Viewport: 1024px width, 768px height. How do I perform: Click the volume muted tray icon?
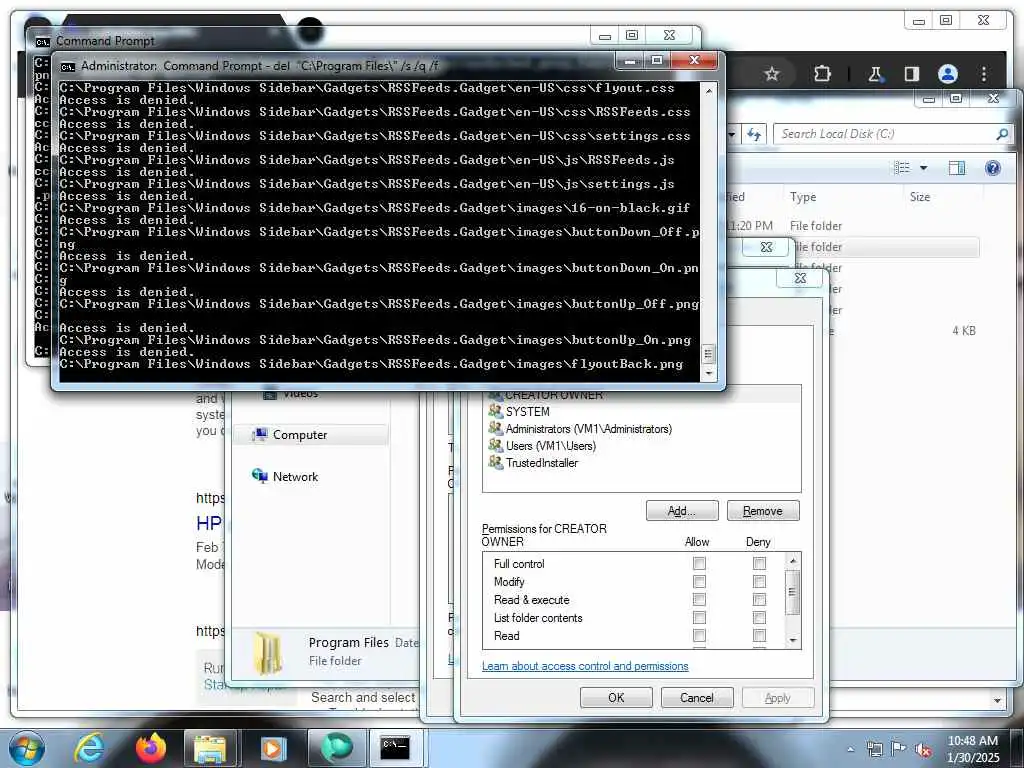(x=923, y=749)
